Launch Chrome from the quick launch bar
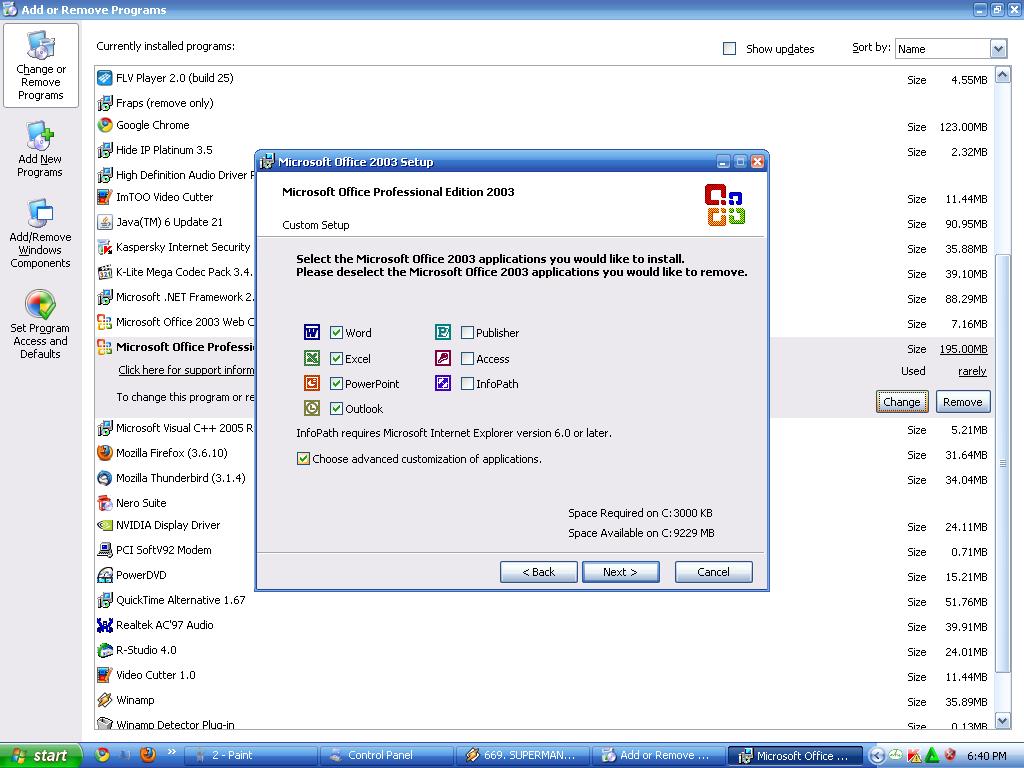 point(102,755)
